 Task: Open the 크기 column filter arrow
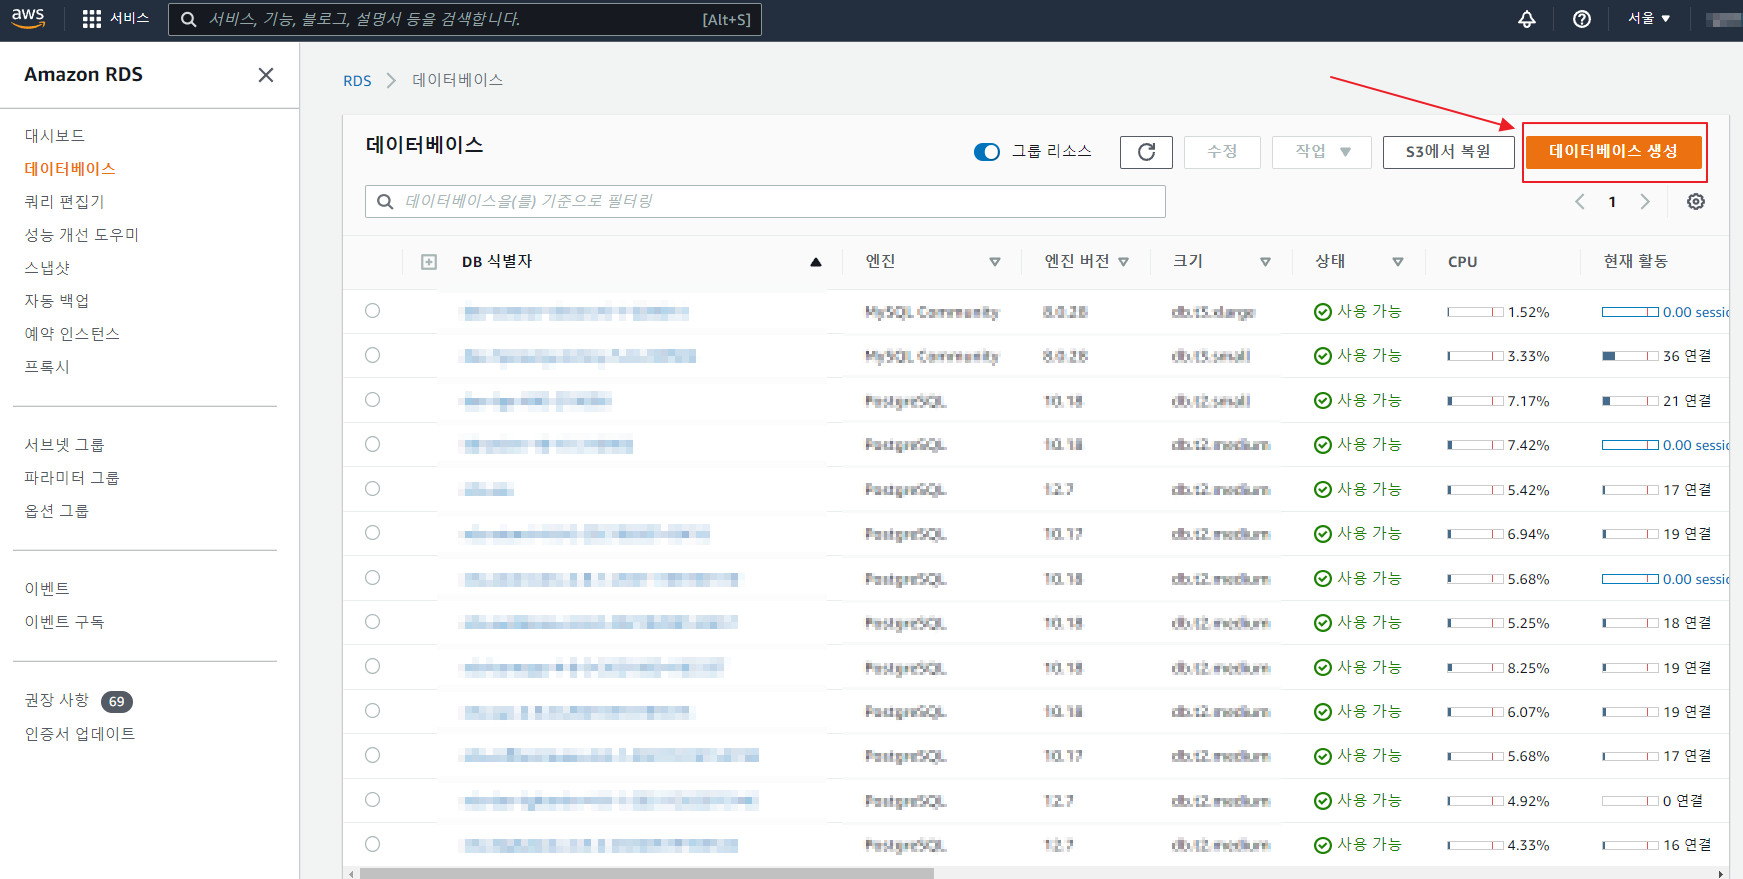click(1265, 262)
